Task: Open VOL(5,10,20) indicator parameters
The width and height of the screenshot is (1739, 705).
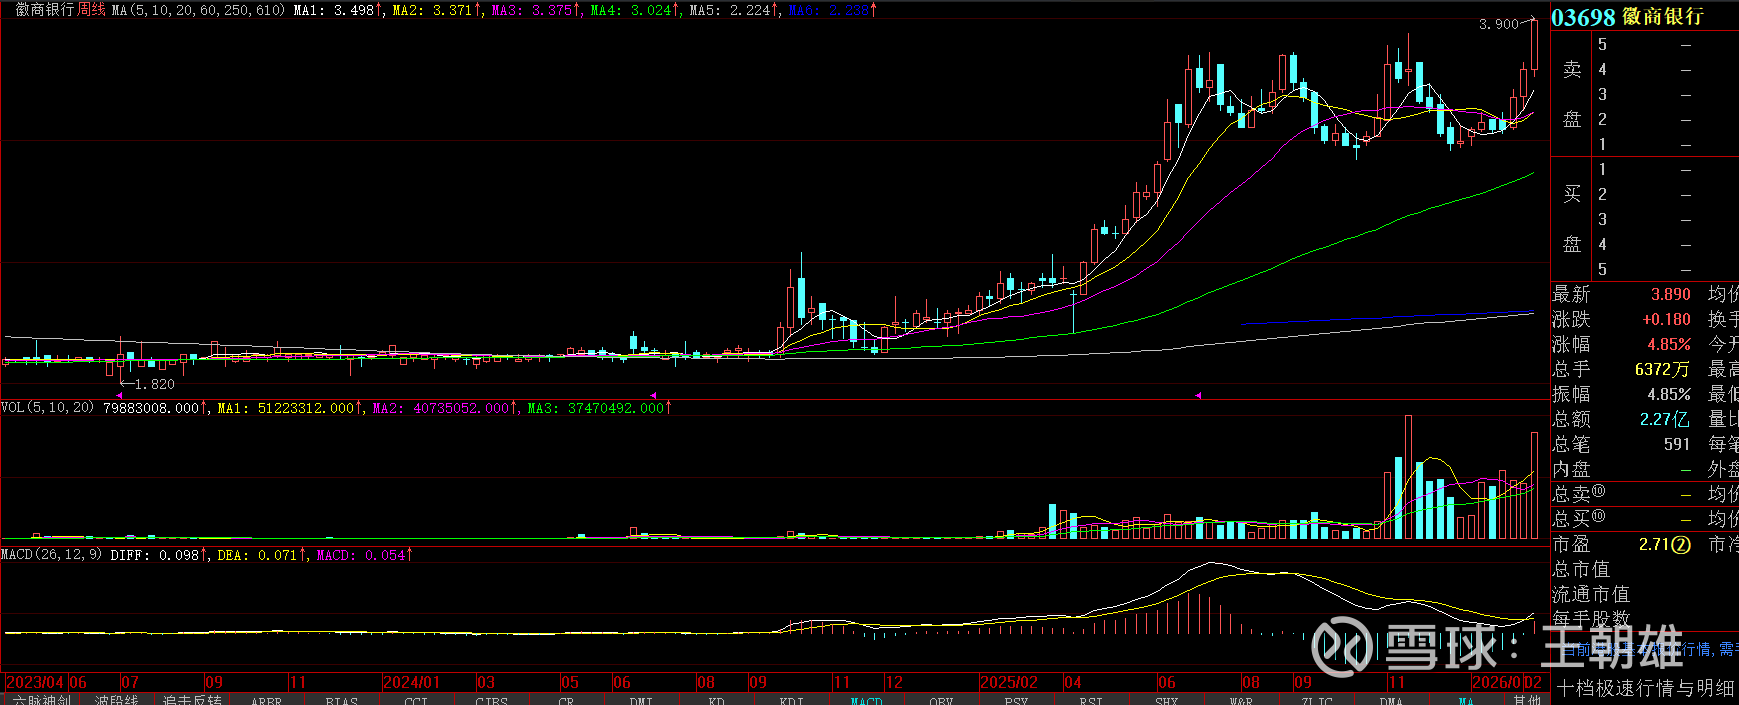Action: 48,407
